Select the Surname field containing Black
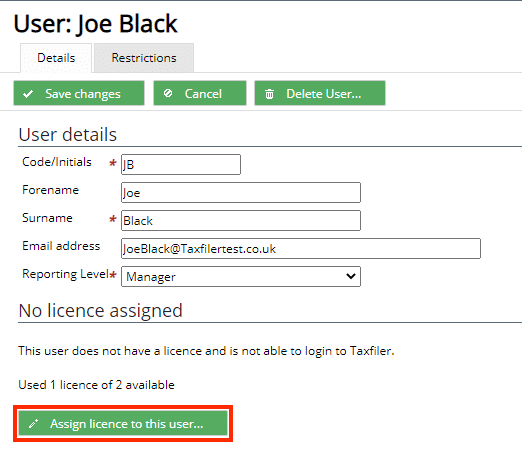 pyautogui.click(x=241, y=220)
